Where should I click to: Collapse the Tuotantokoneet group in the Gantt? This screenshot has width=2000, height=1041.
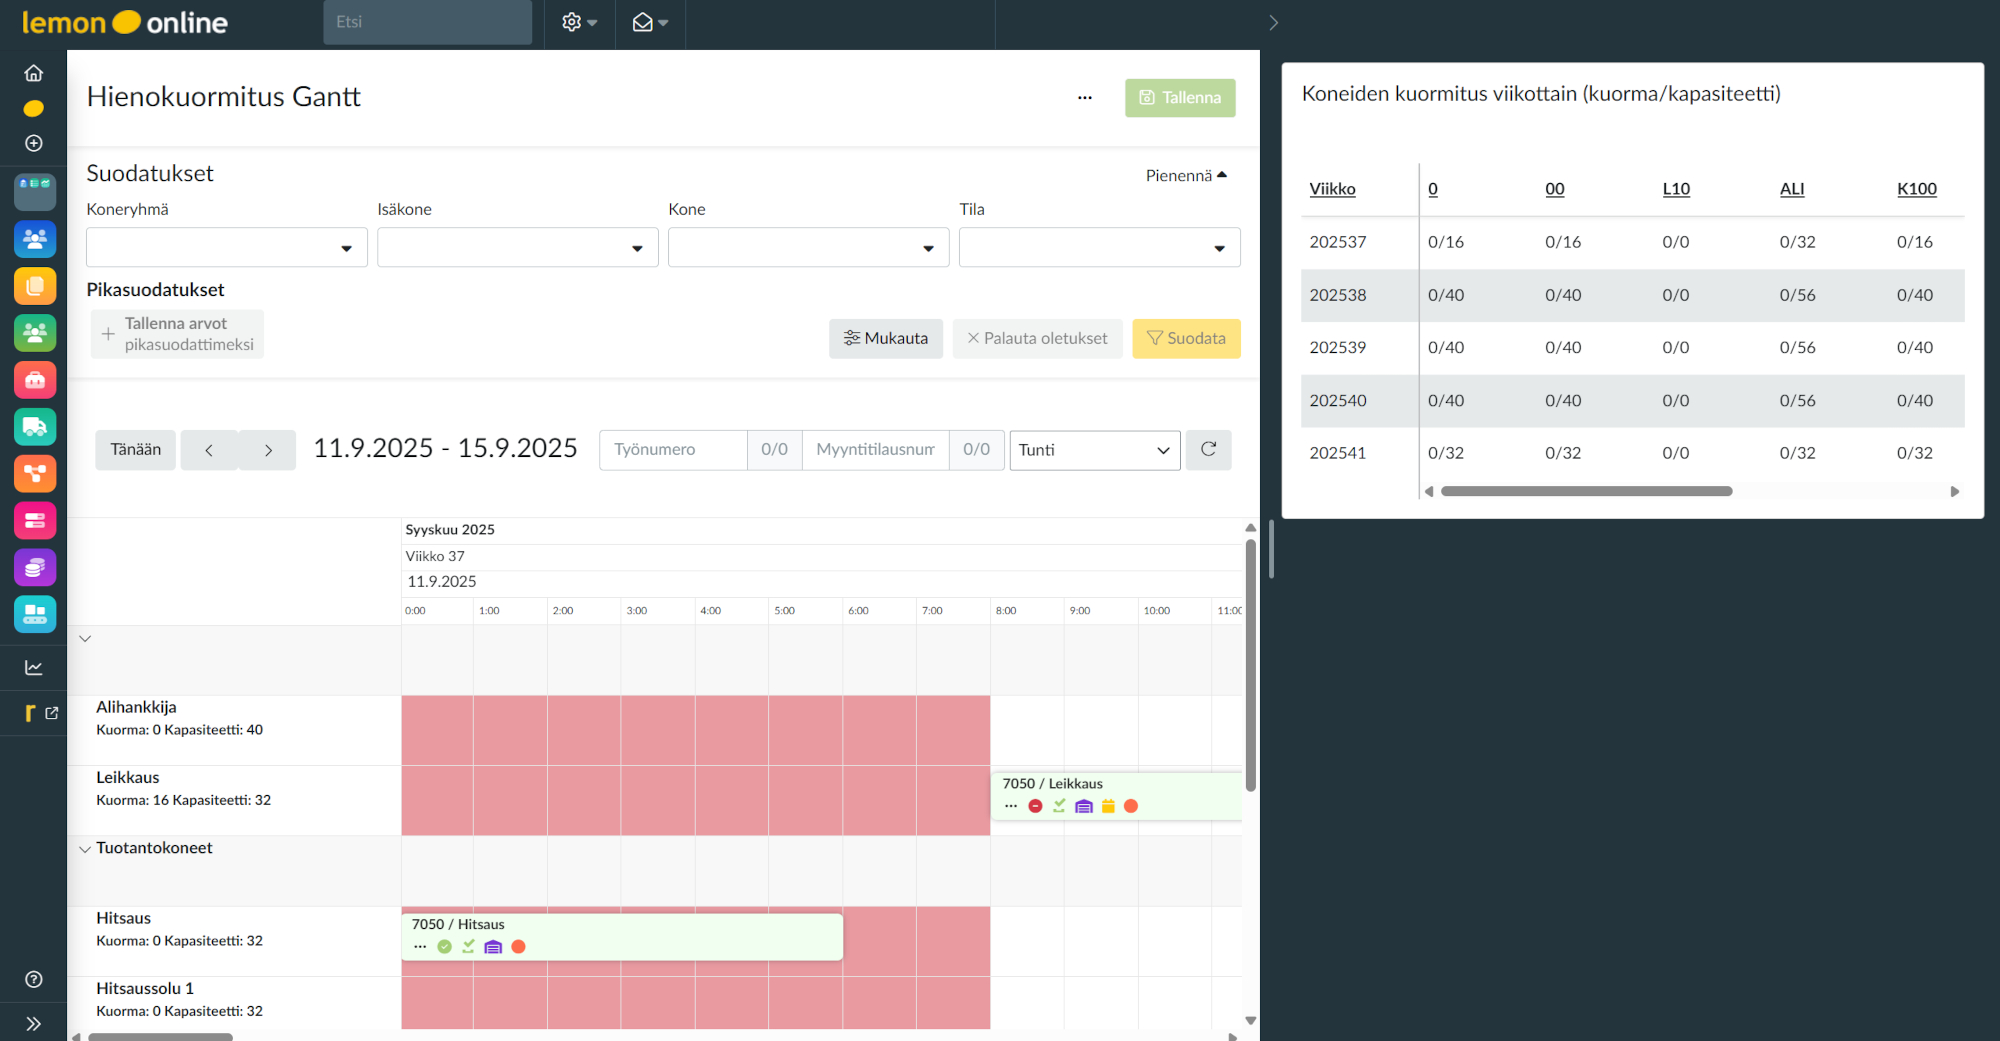[85, 849]
